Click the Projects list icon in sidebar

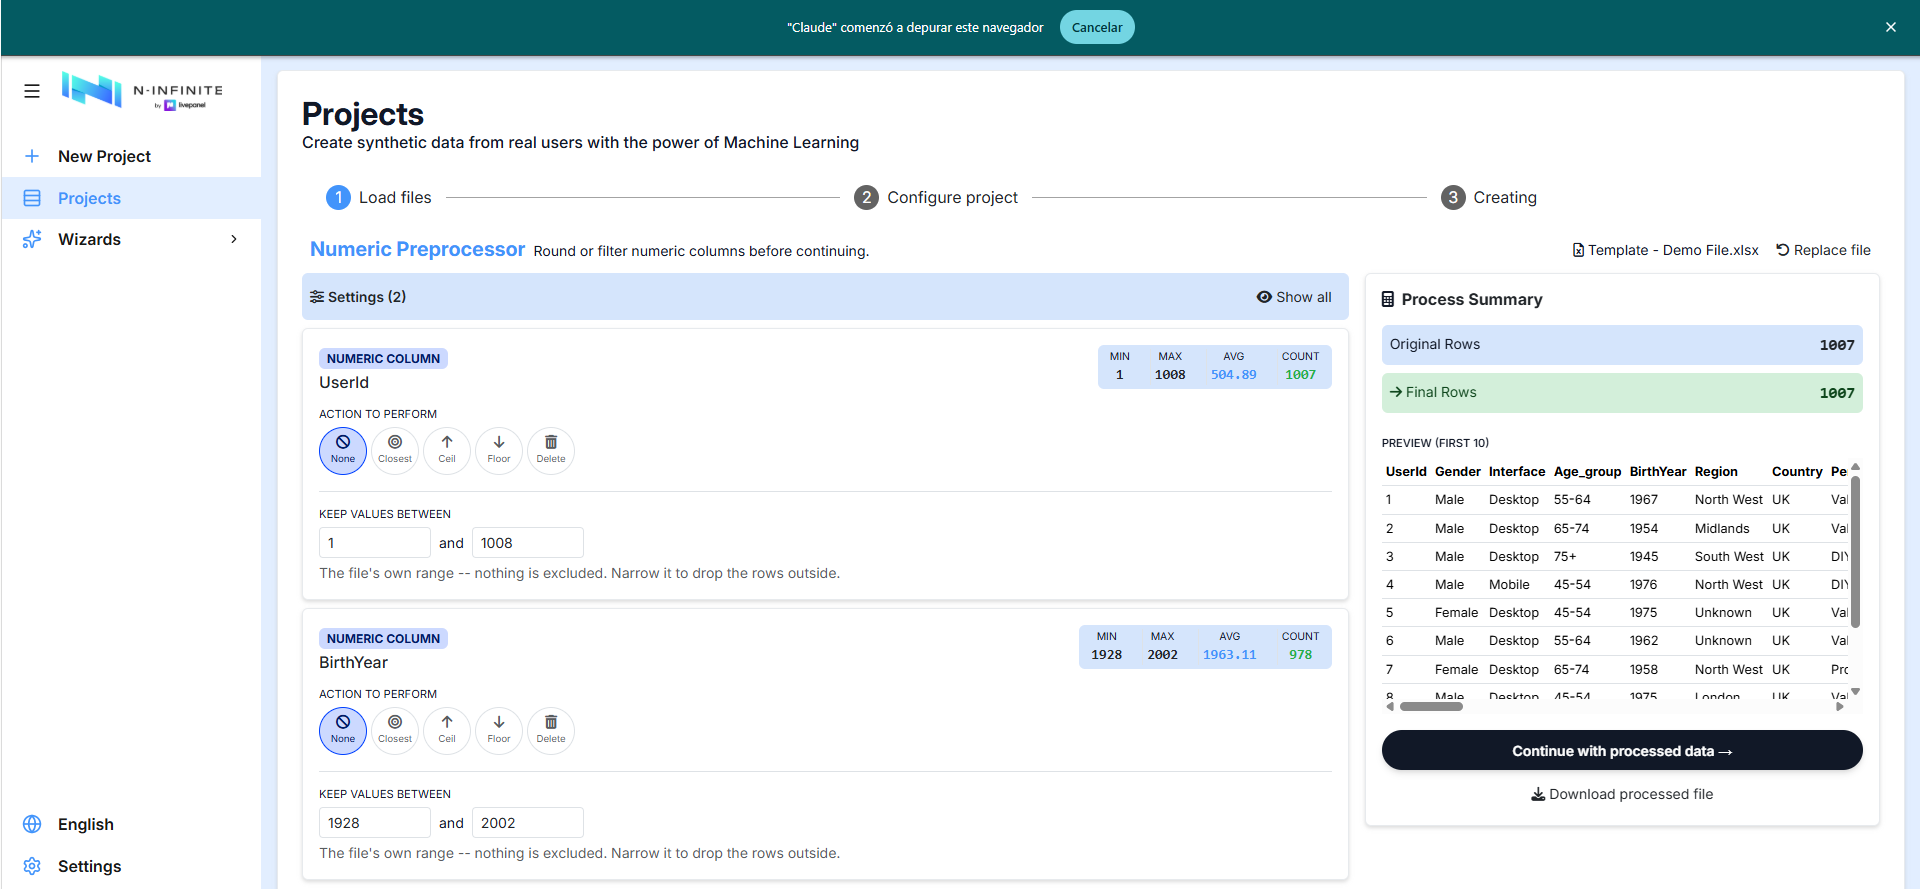[x=32, y=198]
